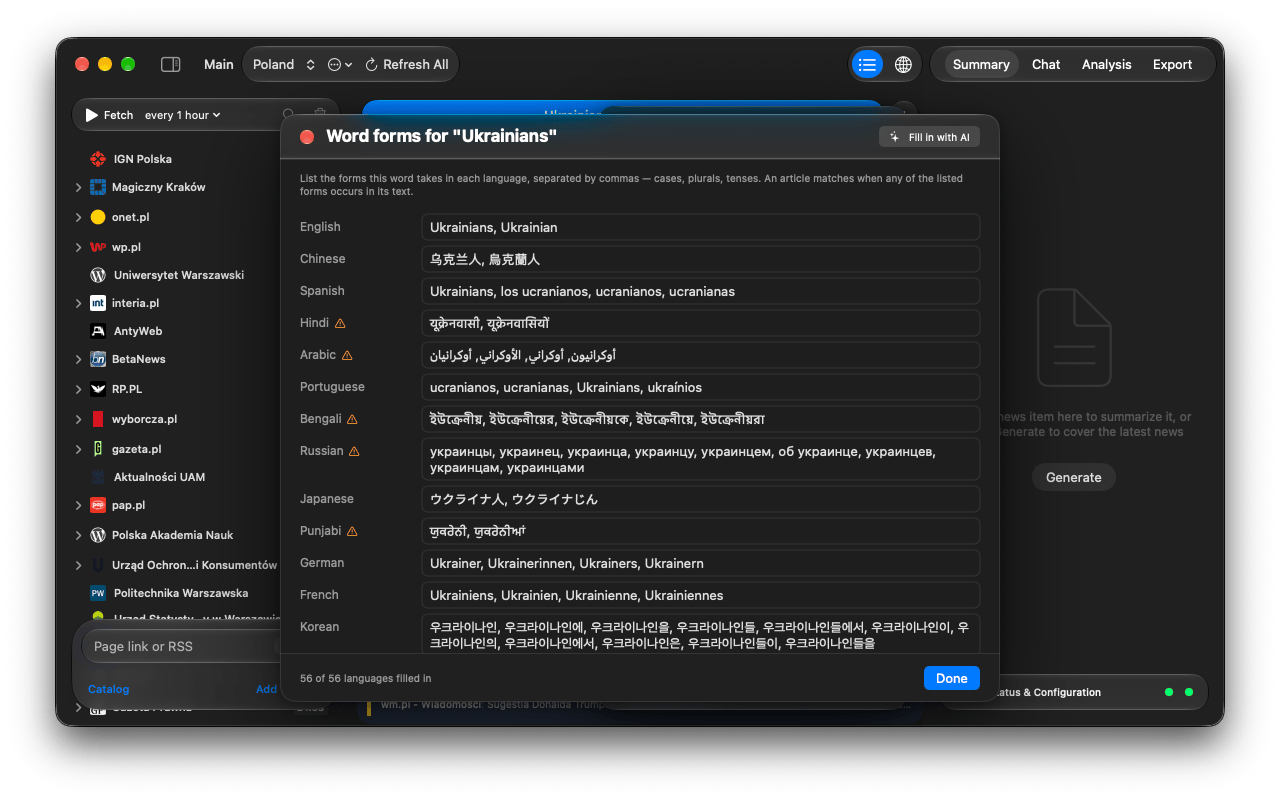Screen dimensions: 1280x800
Task: Click the Refresh All button
Action: click(406, 65)
